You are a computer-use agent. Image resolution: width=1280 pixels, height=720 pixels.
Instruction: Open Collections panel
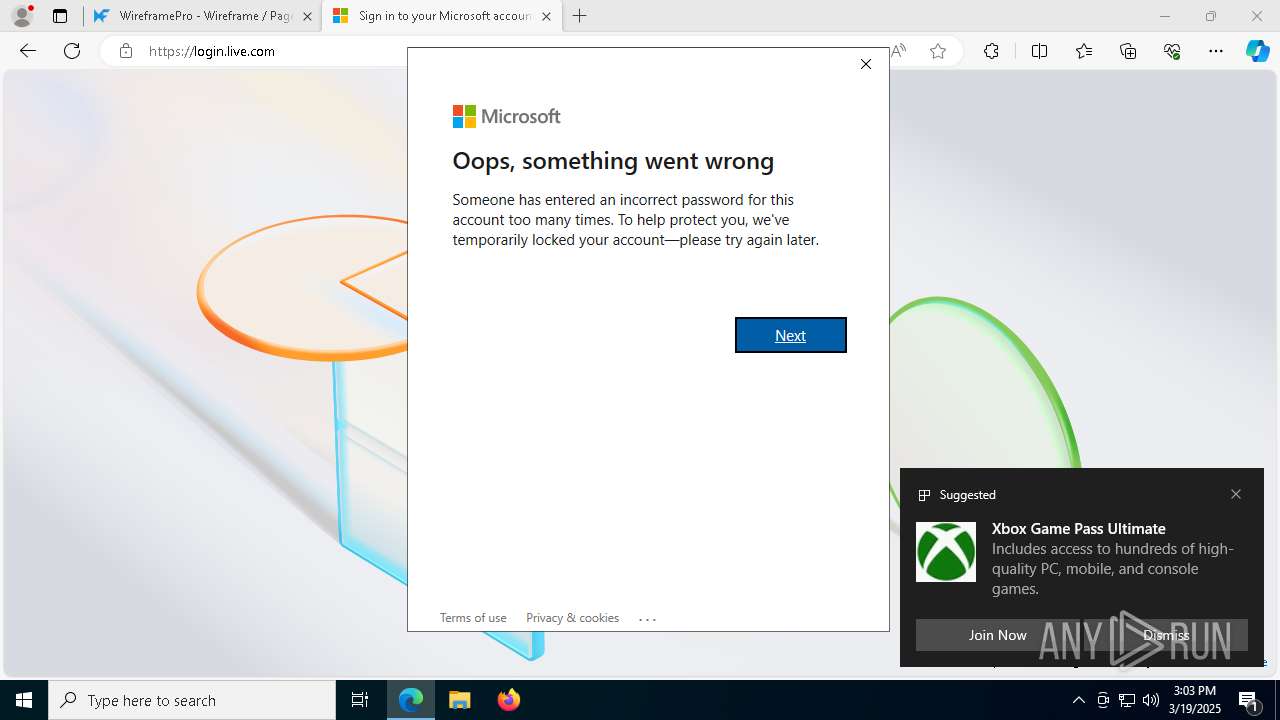(x=1128, y=51)
